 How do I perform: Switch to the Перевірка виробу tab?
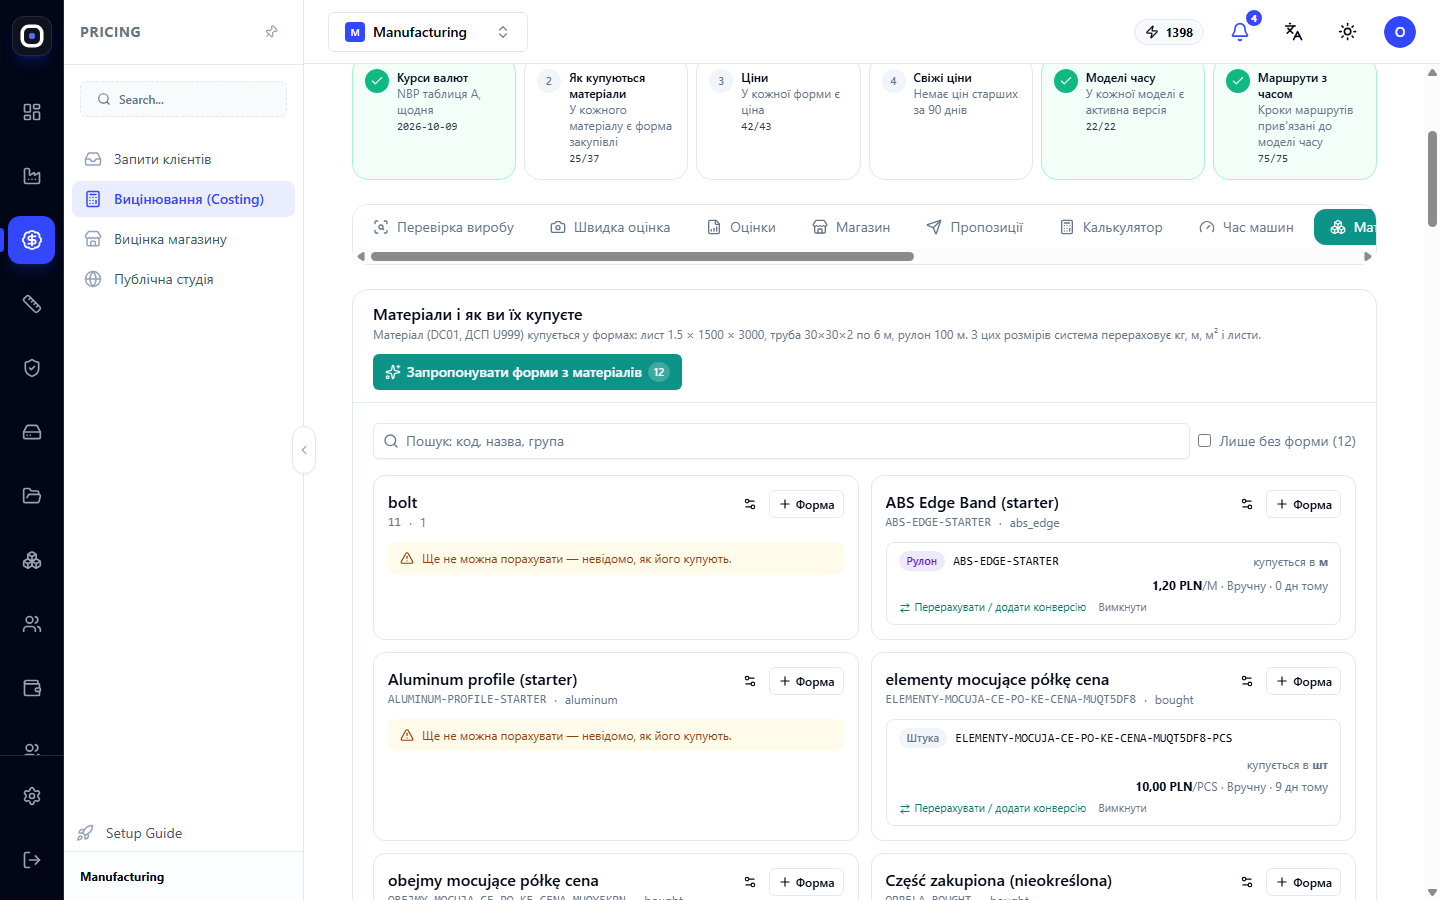pyautogui.click(x=443, y=227)
